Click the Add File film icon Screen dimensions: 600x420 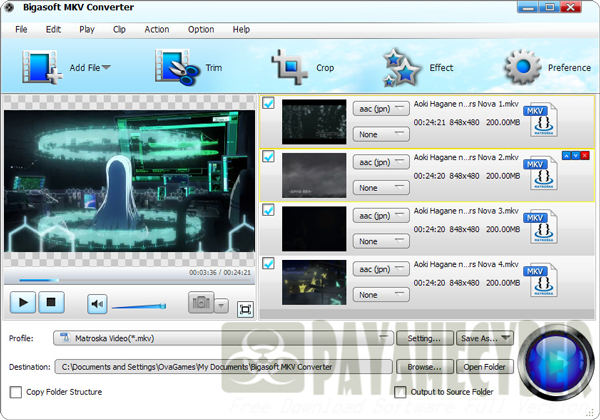(41, 67)
